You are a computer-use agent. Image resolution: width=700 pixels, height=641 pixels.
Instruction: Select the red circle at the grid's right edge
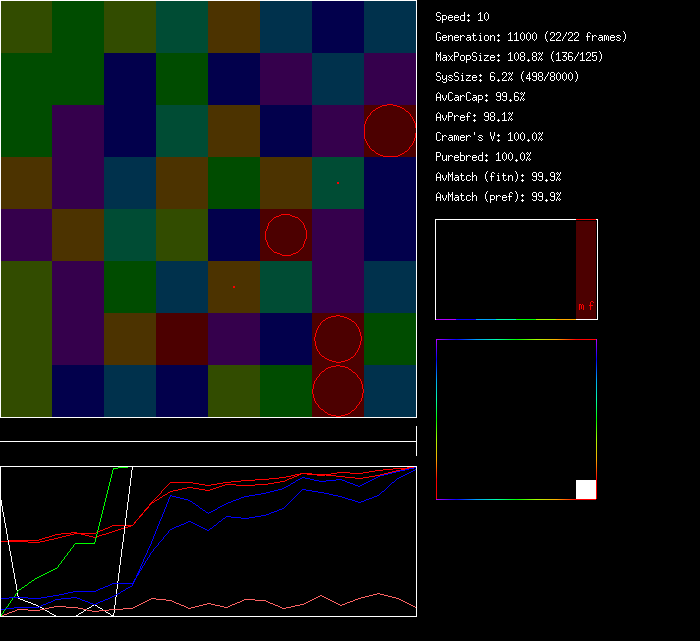390,131
